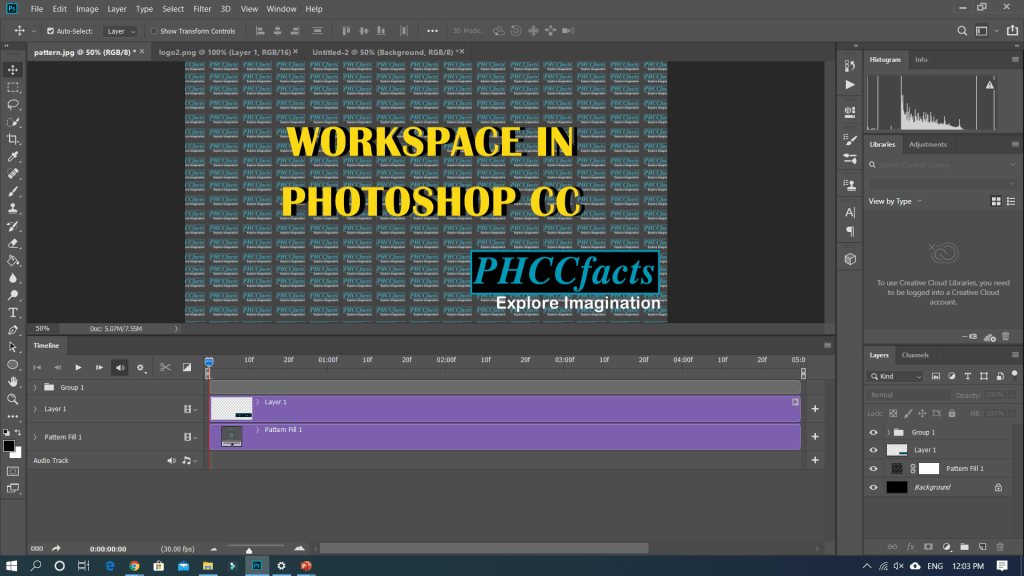Select the Lasso tool
The height and width of the screenshot is (576, 1024).
pos(13,104)
